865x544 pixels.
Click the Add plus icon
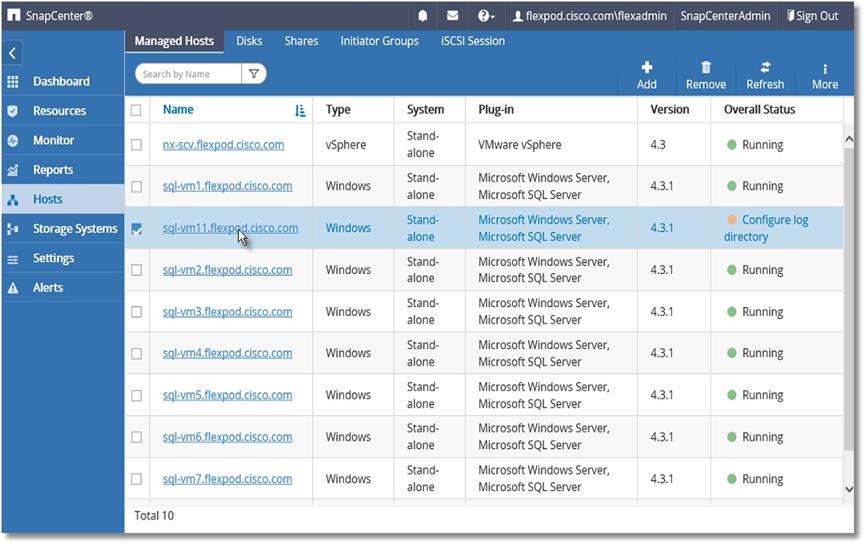point(647,67)
